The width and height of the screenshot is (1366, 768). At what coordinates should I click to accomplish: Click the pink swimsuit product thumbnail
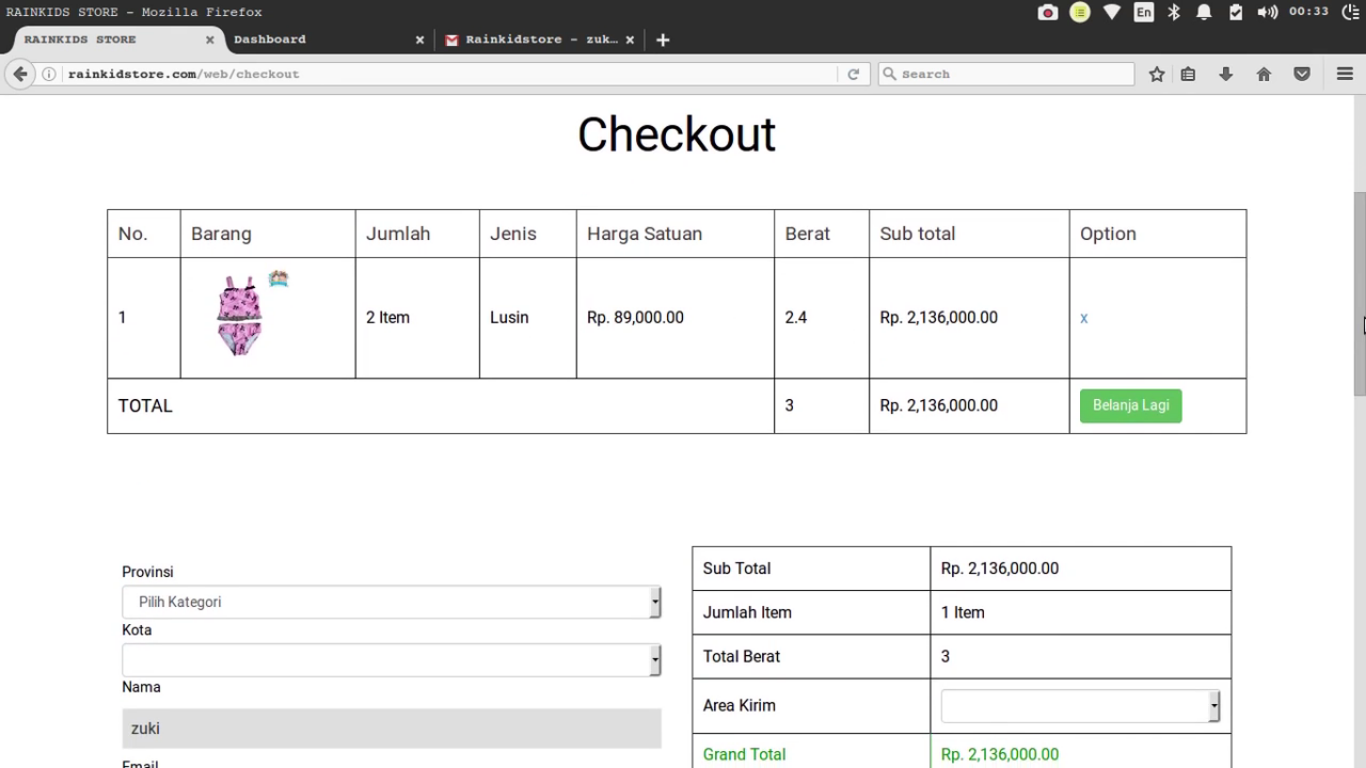pyautogui.click(x=240, y=316)
